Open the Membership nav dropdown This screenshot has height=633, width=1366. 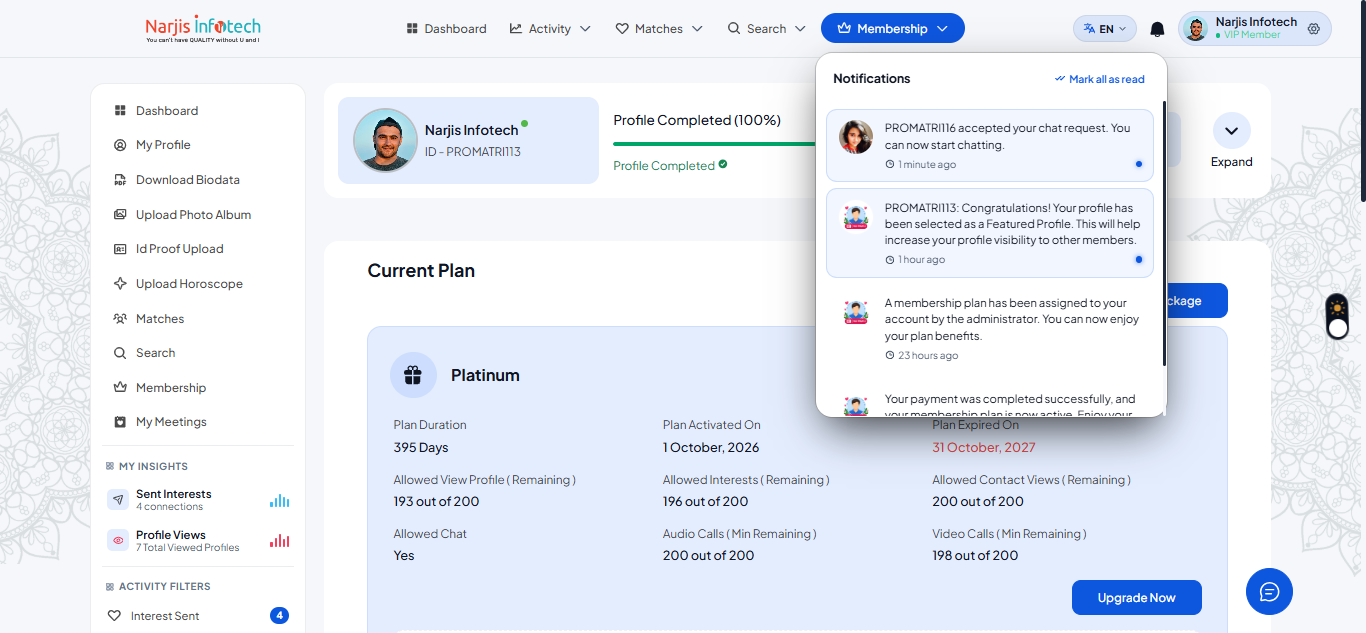click(x=893, y=28)
